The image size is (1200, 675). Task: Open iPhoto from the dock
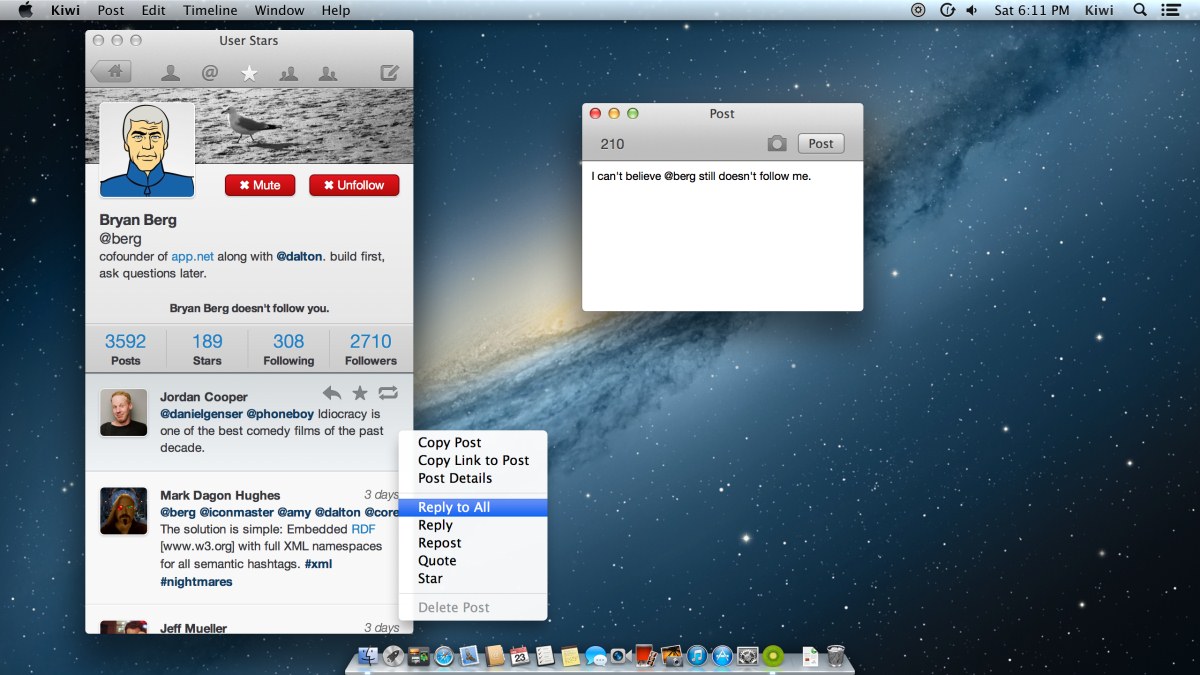point(671,656)
